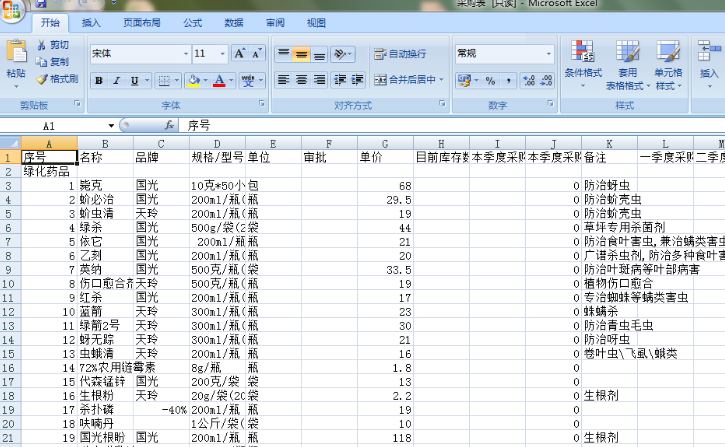The height and width of the screenshot is (447, 725).
Task: Toggle Underline formatting
Action: (x=134, y=80)
